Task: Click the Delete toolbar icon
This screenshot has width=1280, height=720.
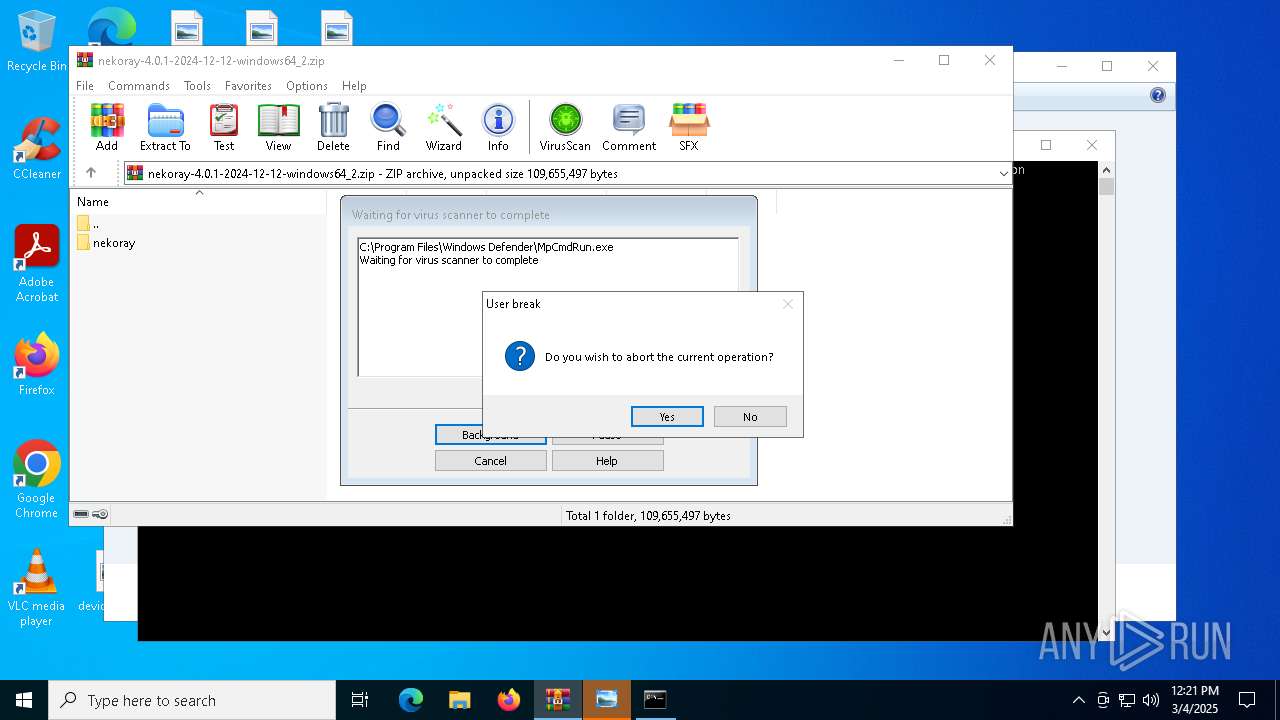Action: (x=333, y=127)
